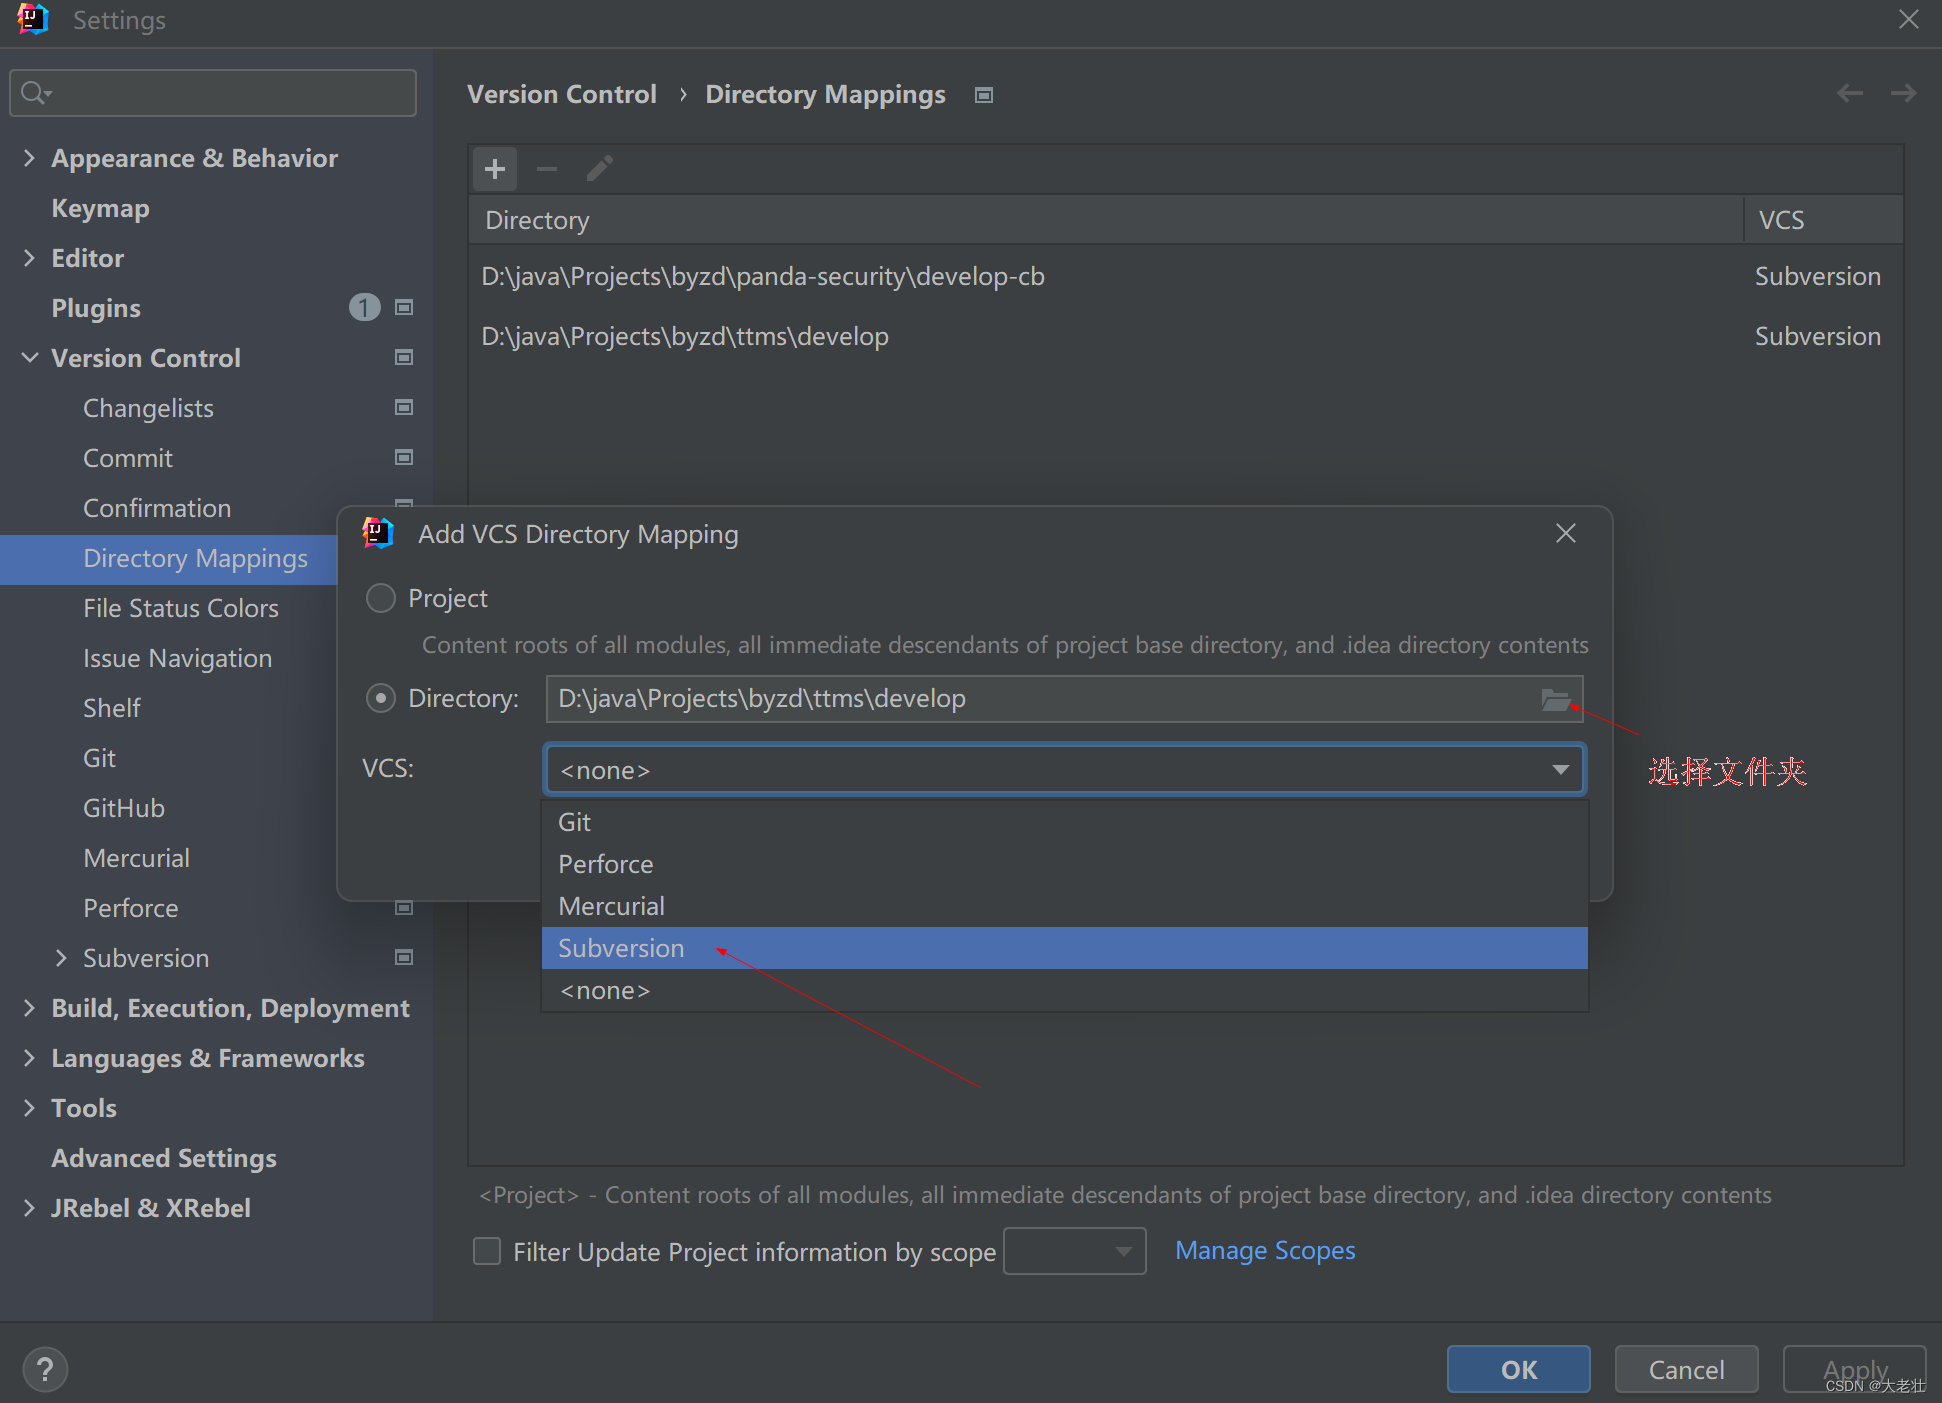Choose Subversion in the VCS list

(621, 948)
